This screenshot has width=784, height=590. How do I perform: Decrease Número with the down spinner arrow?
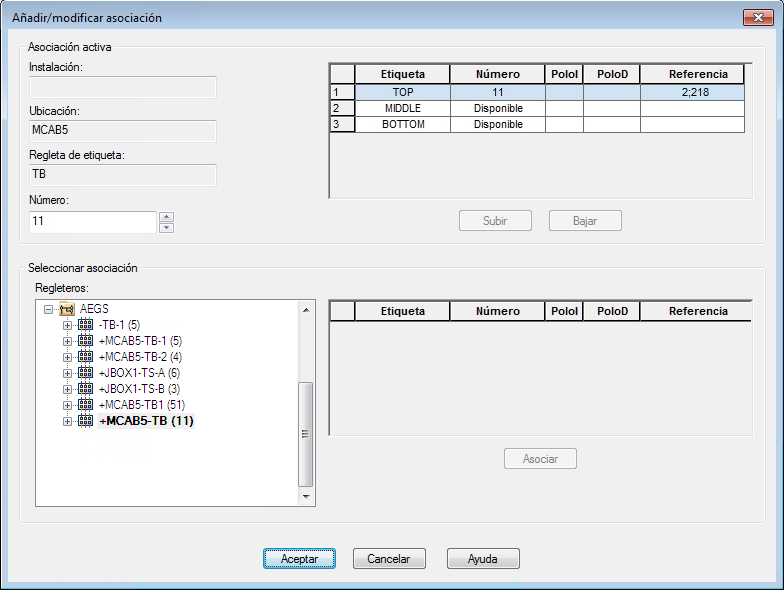166,228
